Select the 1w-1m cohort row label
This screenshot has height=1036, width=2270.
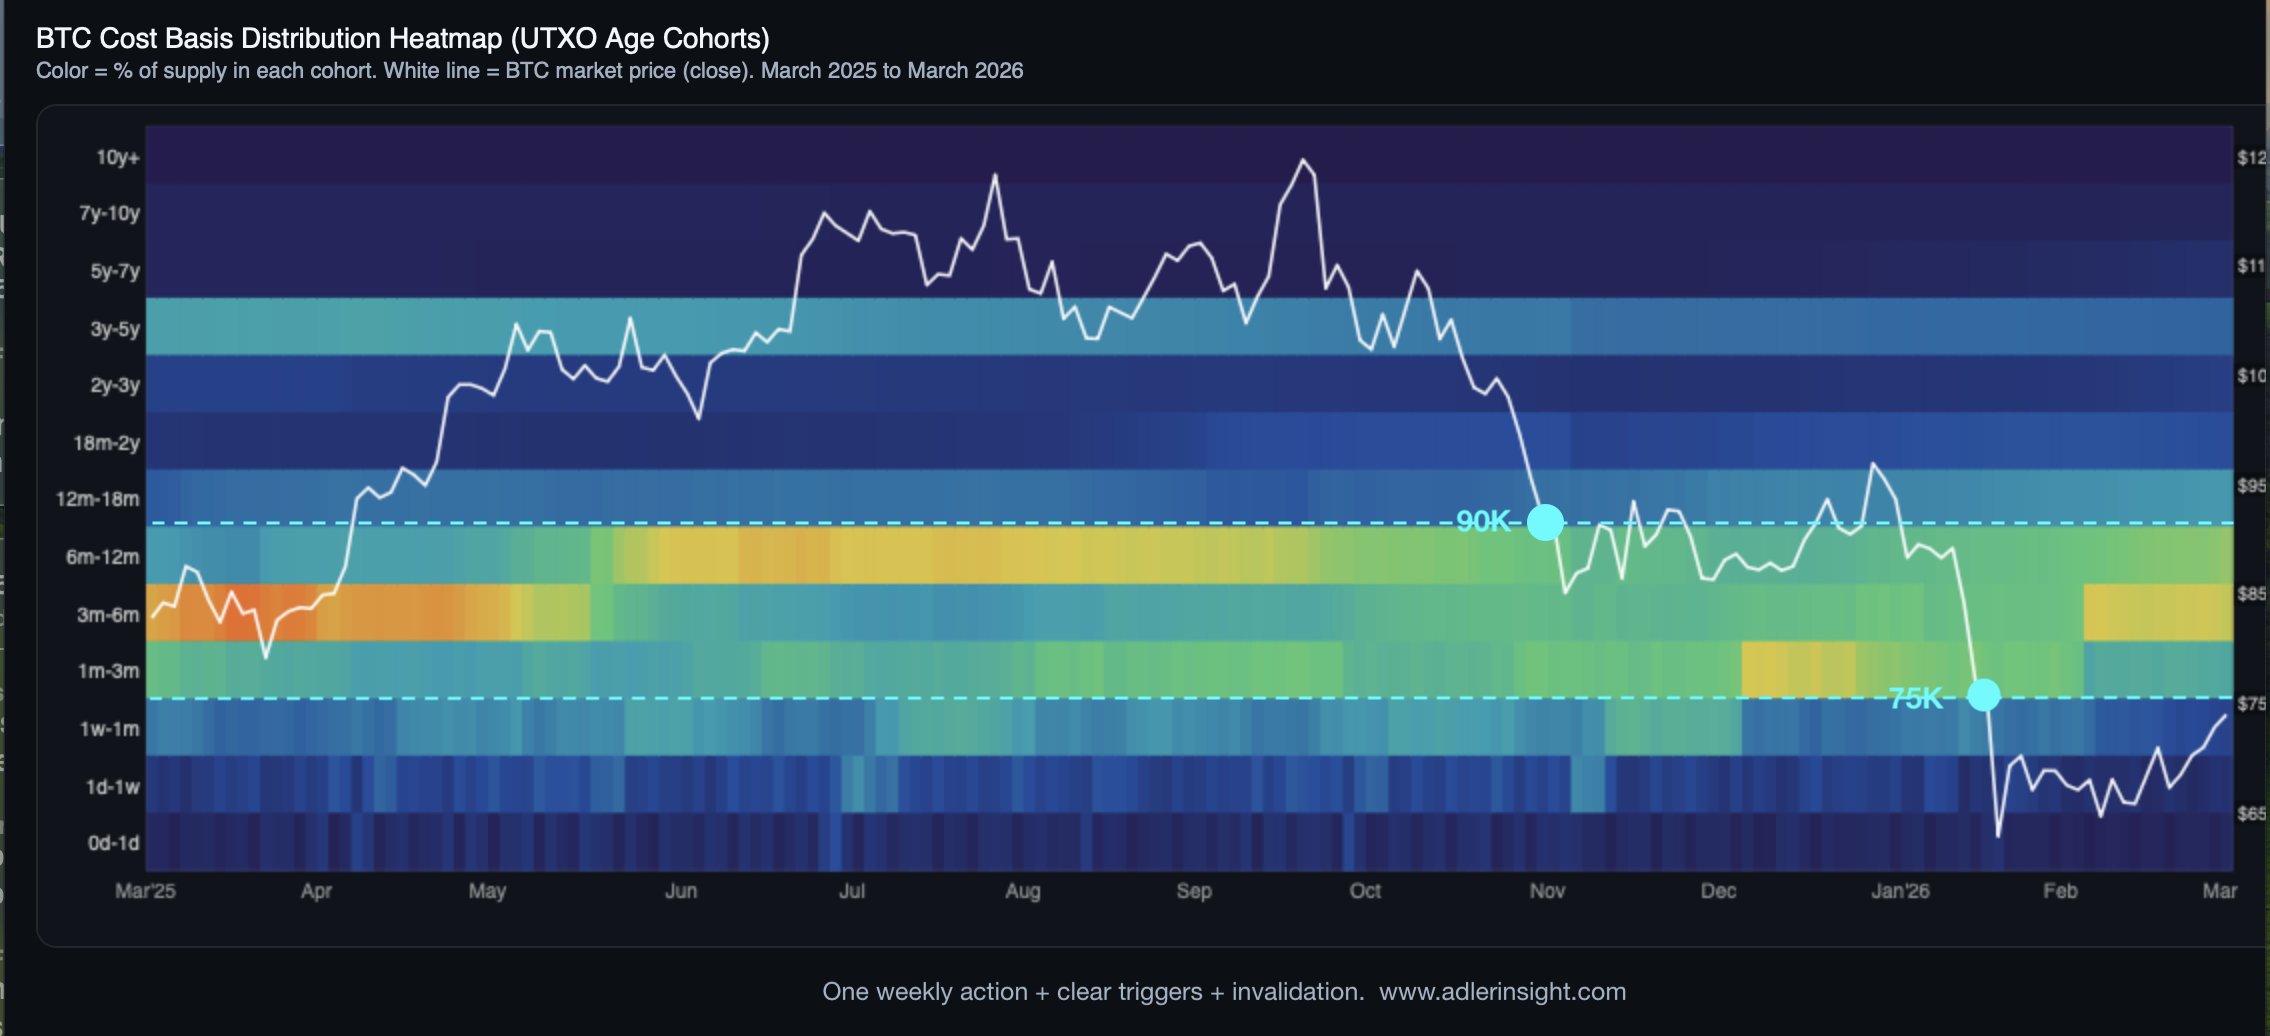coord(110,729)
